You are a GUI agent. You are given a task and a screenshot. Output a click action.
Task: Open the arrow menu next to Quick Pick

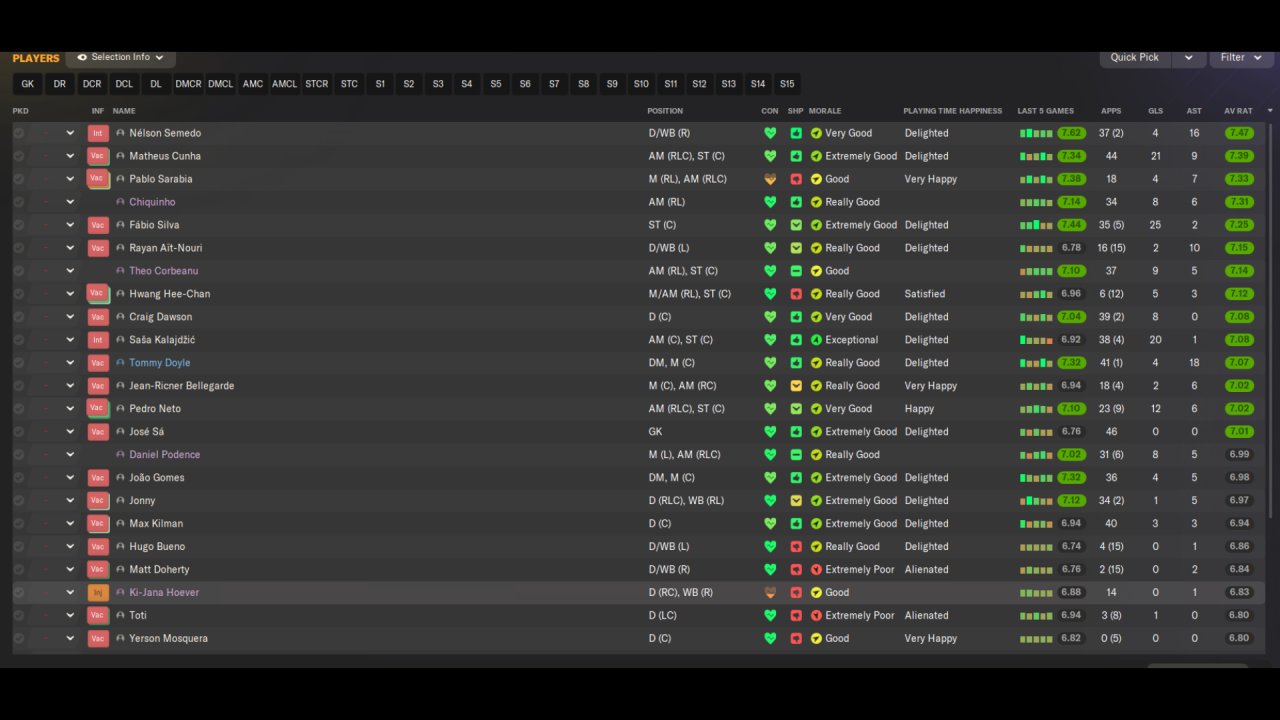tap(1188, 57)
